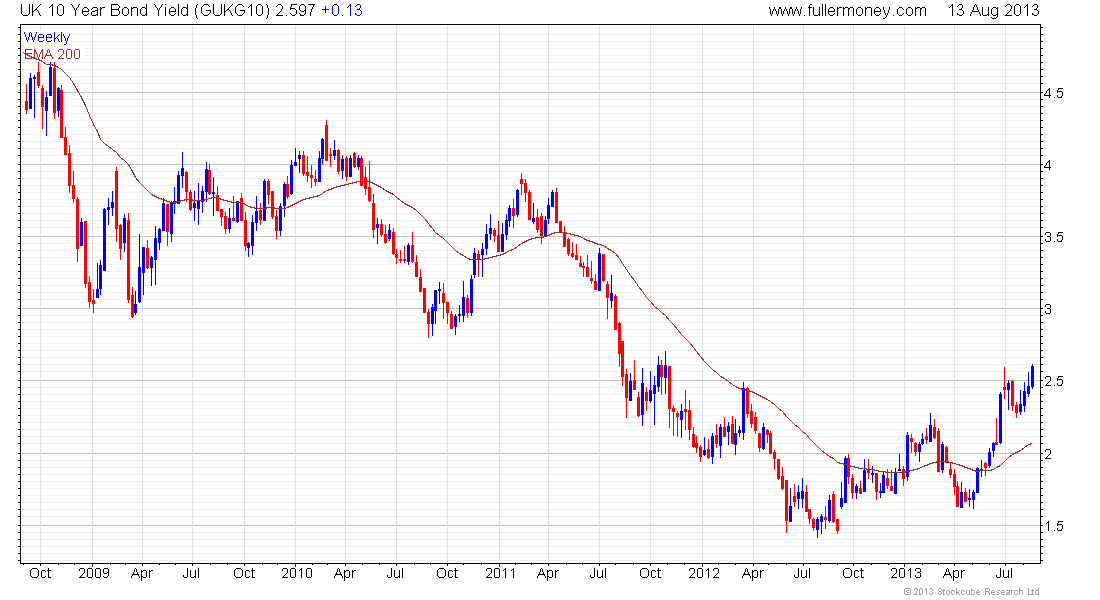Screen dimensions: 1100x600
Task: Click the 4 y-axis label
Action: [x=1048, y=166]
